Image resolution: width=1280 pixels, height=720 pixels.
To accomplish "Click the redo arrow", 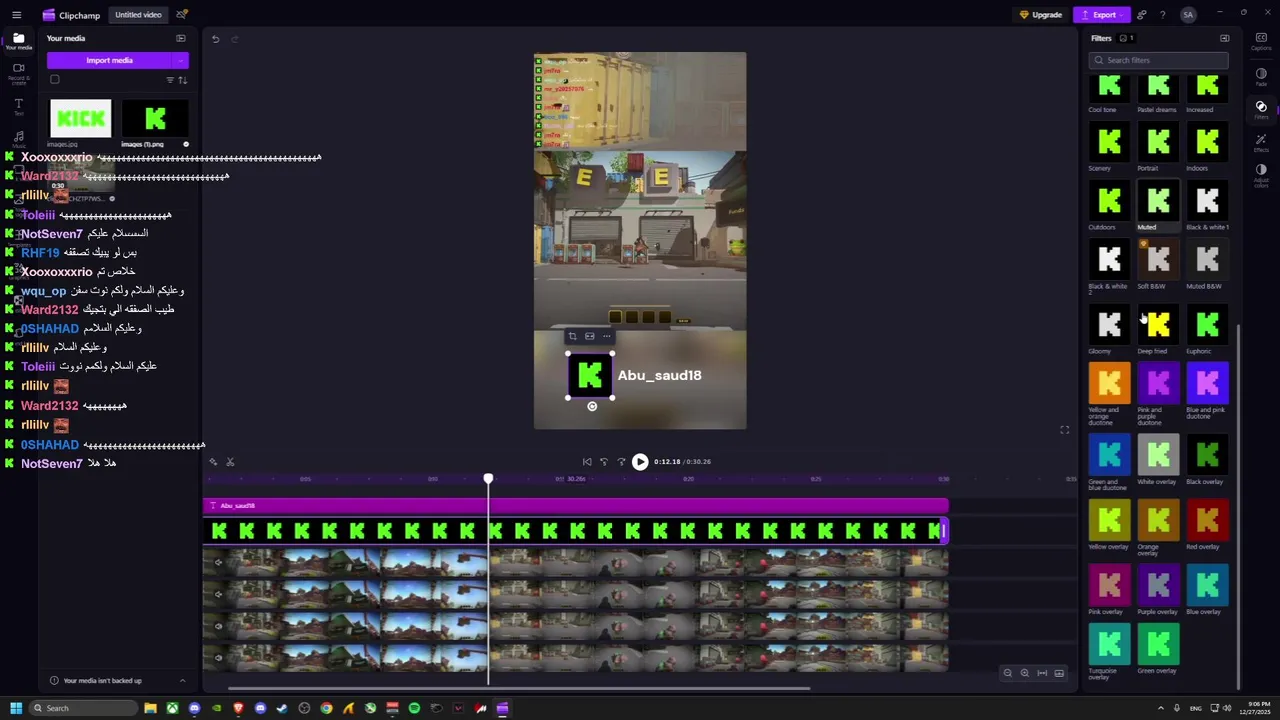I will [235, 39].
